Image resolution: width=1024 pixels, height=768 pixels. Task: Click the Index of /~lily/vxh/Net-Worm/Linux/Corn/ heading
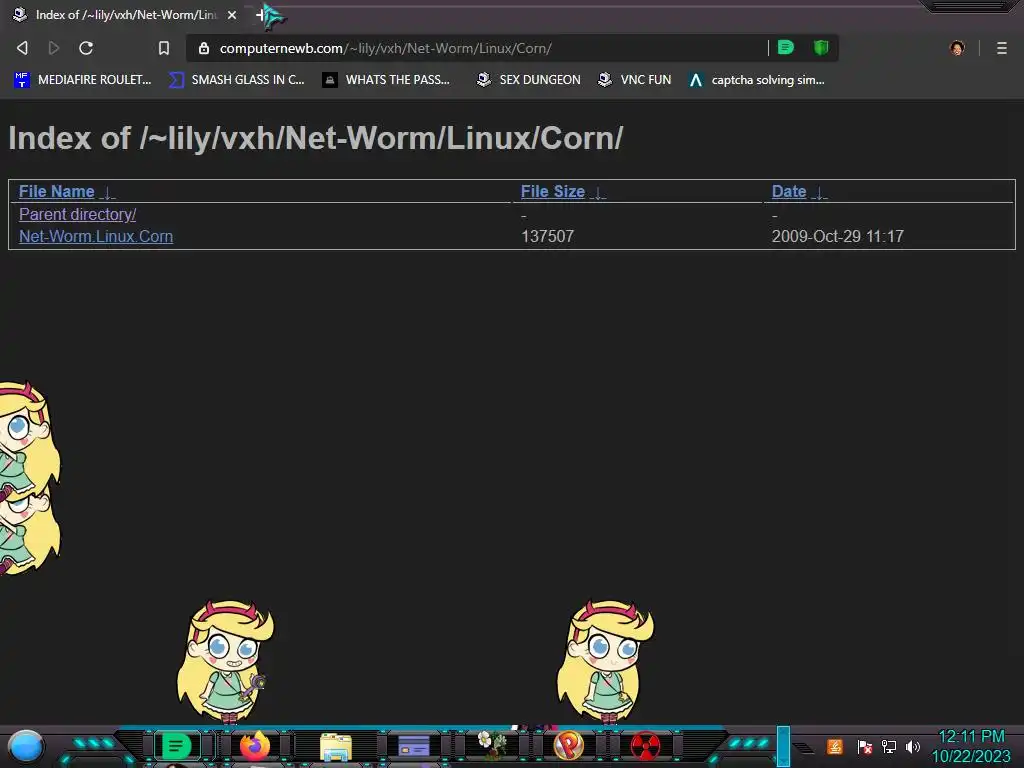(x=315, y=138)
